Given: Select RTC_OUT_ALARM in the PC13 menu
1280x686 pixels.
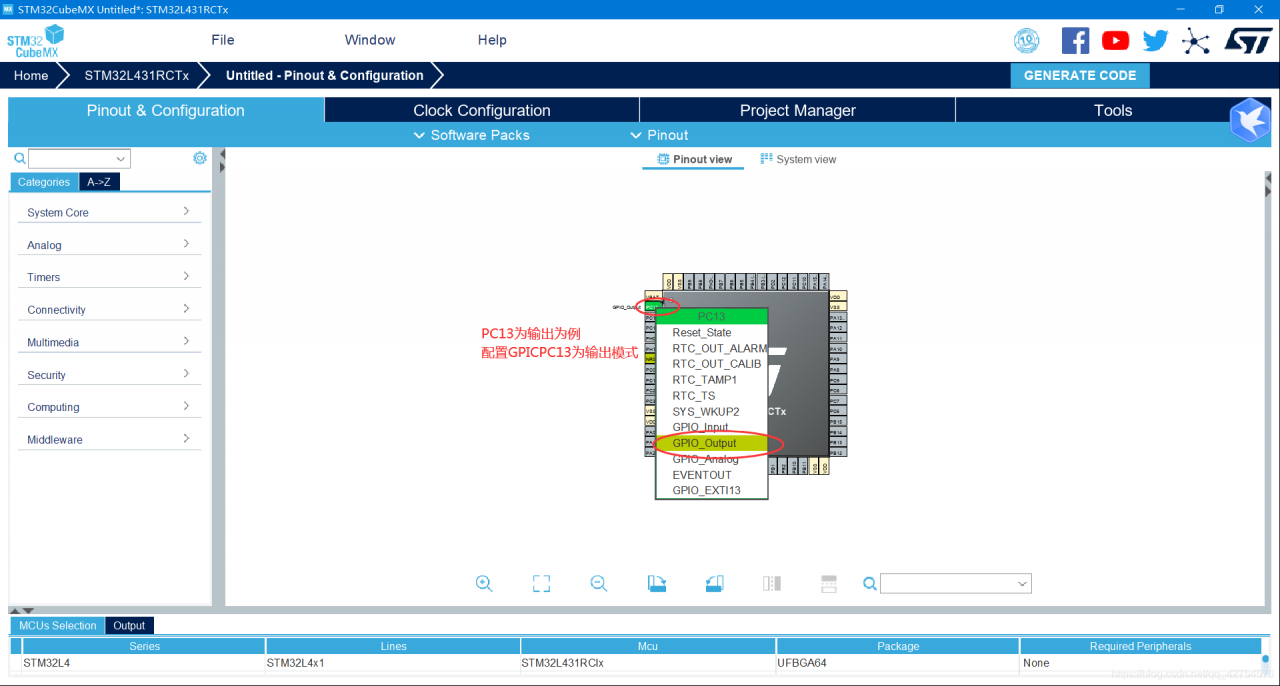Looking at the screenshot, I should (711, 348).
